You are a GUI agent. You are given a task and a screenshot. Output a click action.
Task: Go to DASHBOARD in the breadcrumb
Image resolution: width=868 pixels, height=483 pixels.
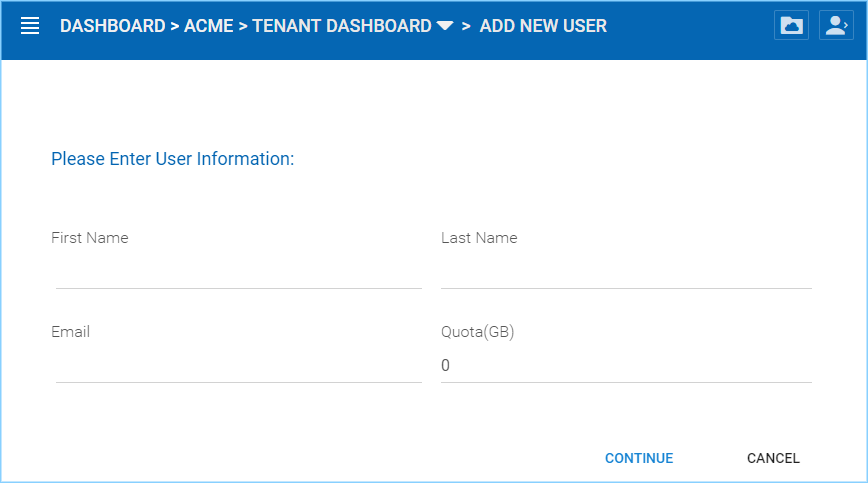click(112, 26)
